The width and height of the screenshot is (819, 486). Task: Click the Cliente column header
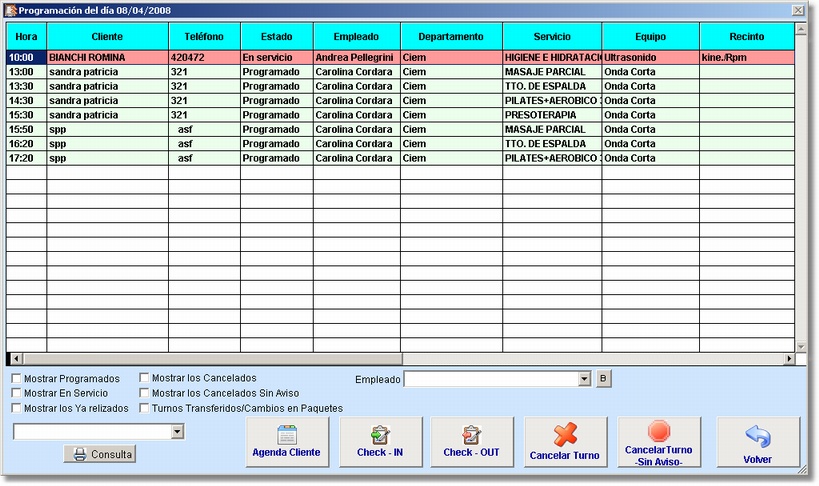click(107, 37)
